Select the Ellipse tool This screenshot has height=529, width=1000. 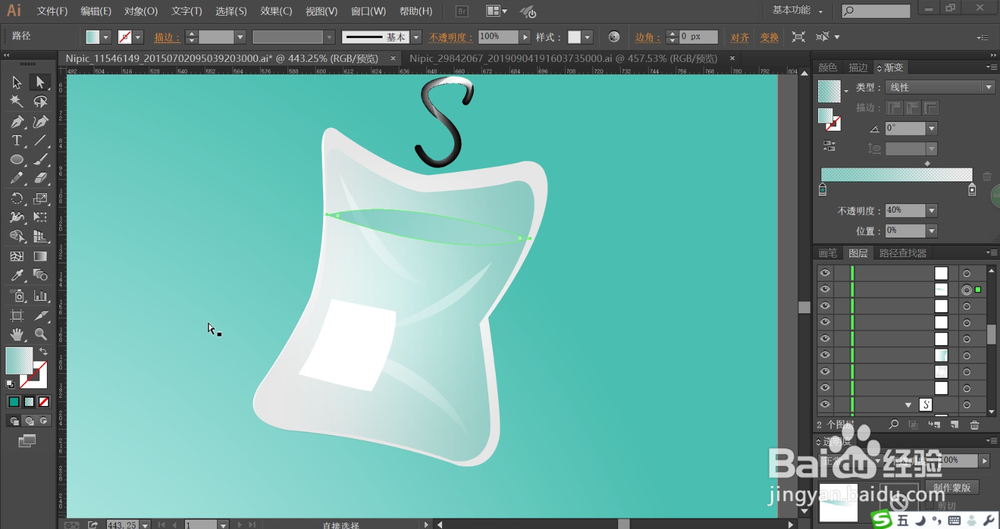(17, 160)
